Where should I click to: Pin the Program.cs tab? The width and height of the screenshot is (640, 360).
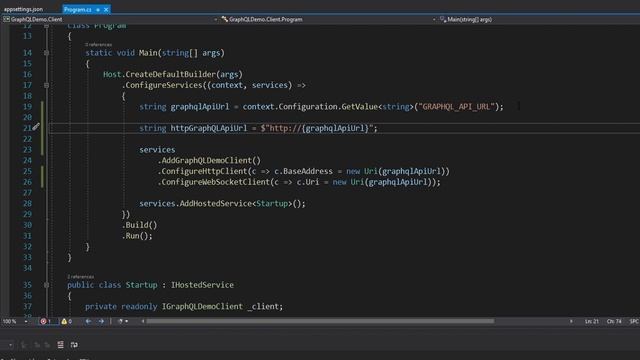(98, 9)
